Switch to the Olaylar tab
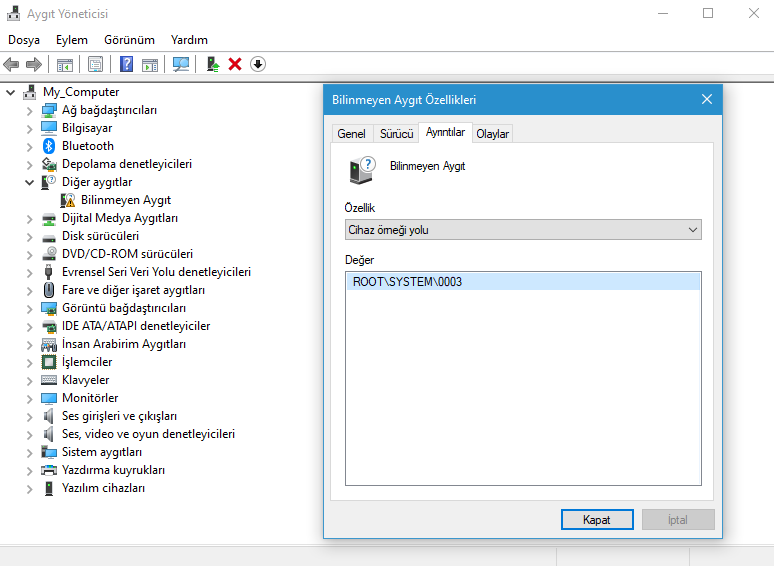The height and width of the screenshot is (566, 774). tap(492, 134)
